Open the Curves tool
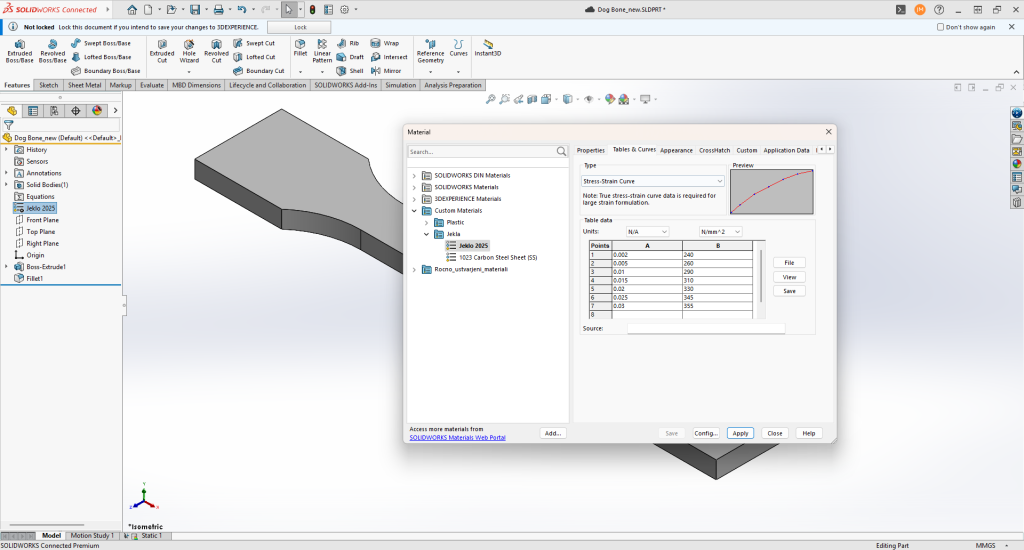 click(x=458, y=48)
